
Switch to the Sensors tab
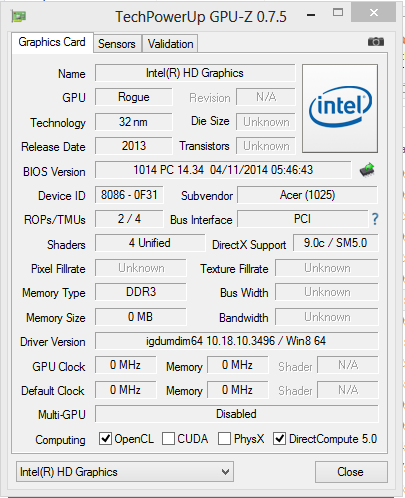117,44
